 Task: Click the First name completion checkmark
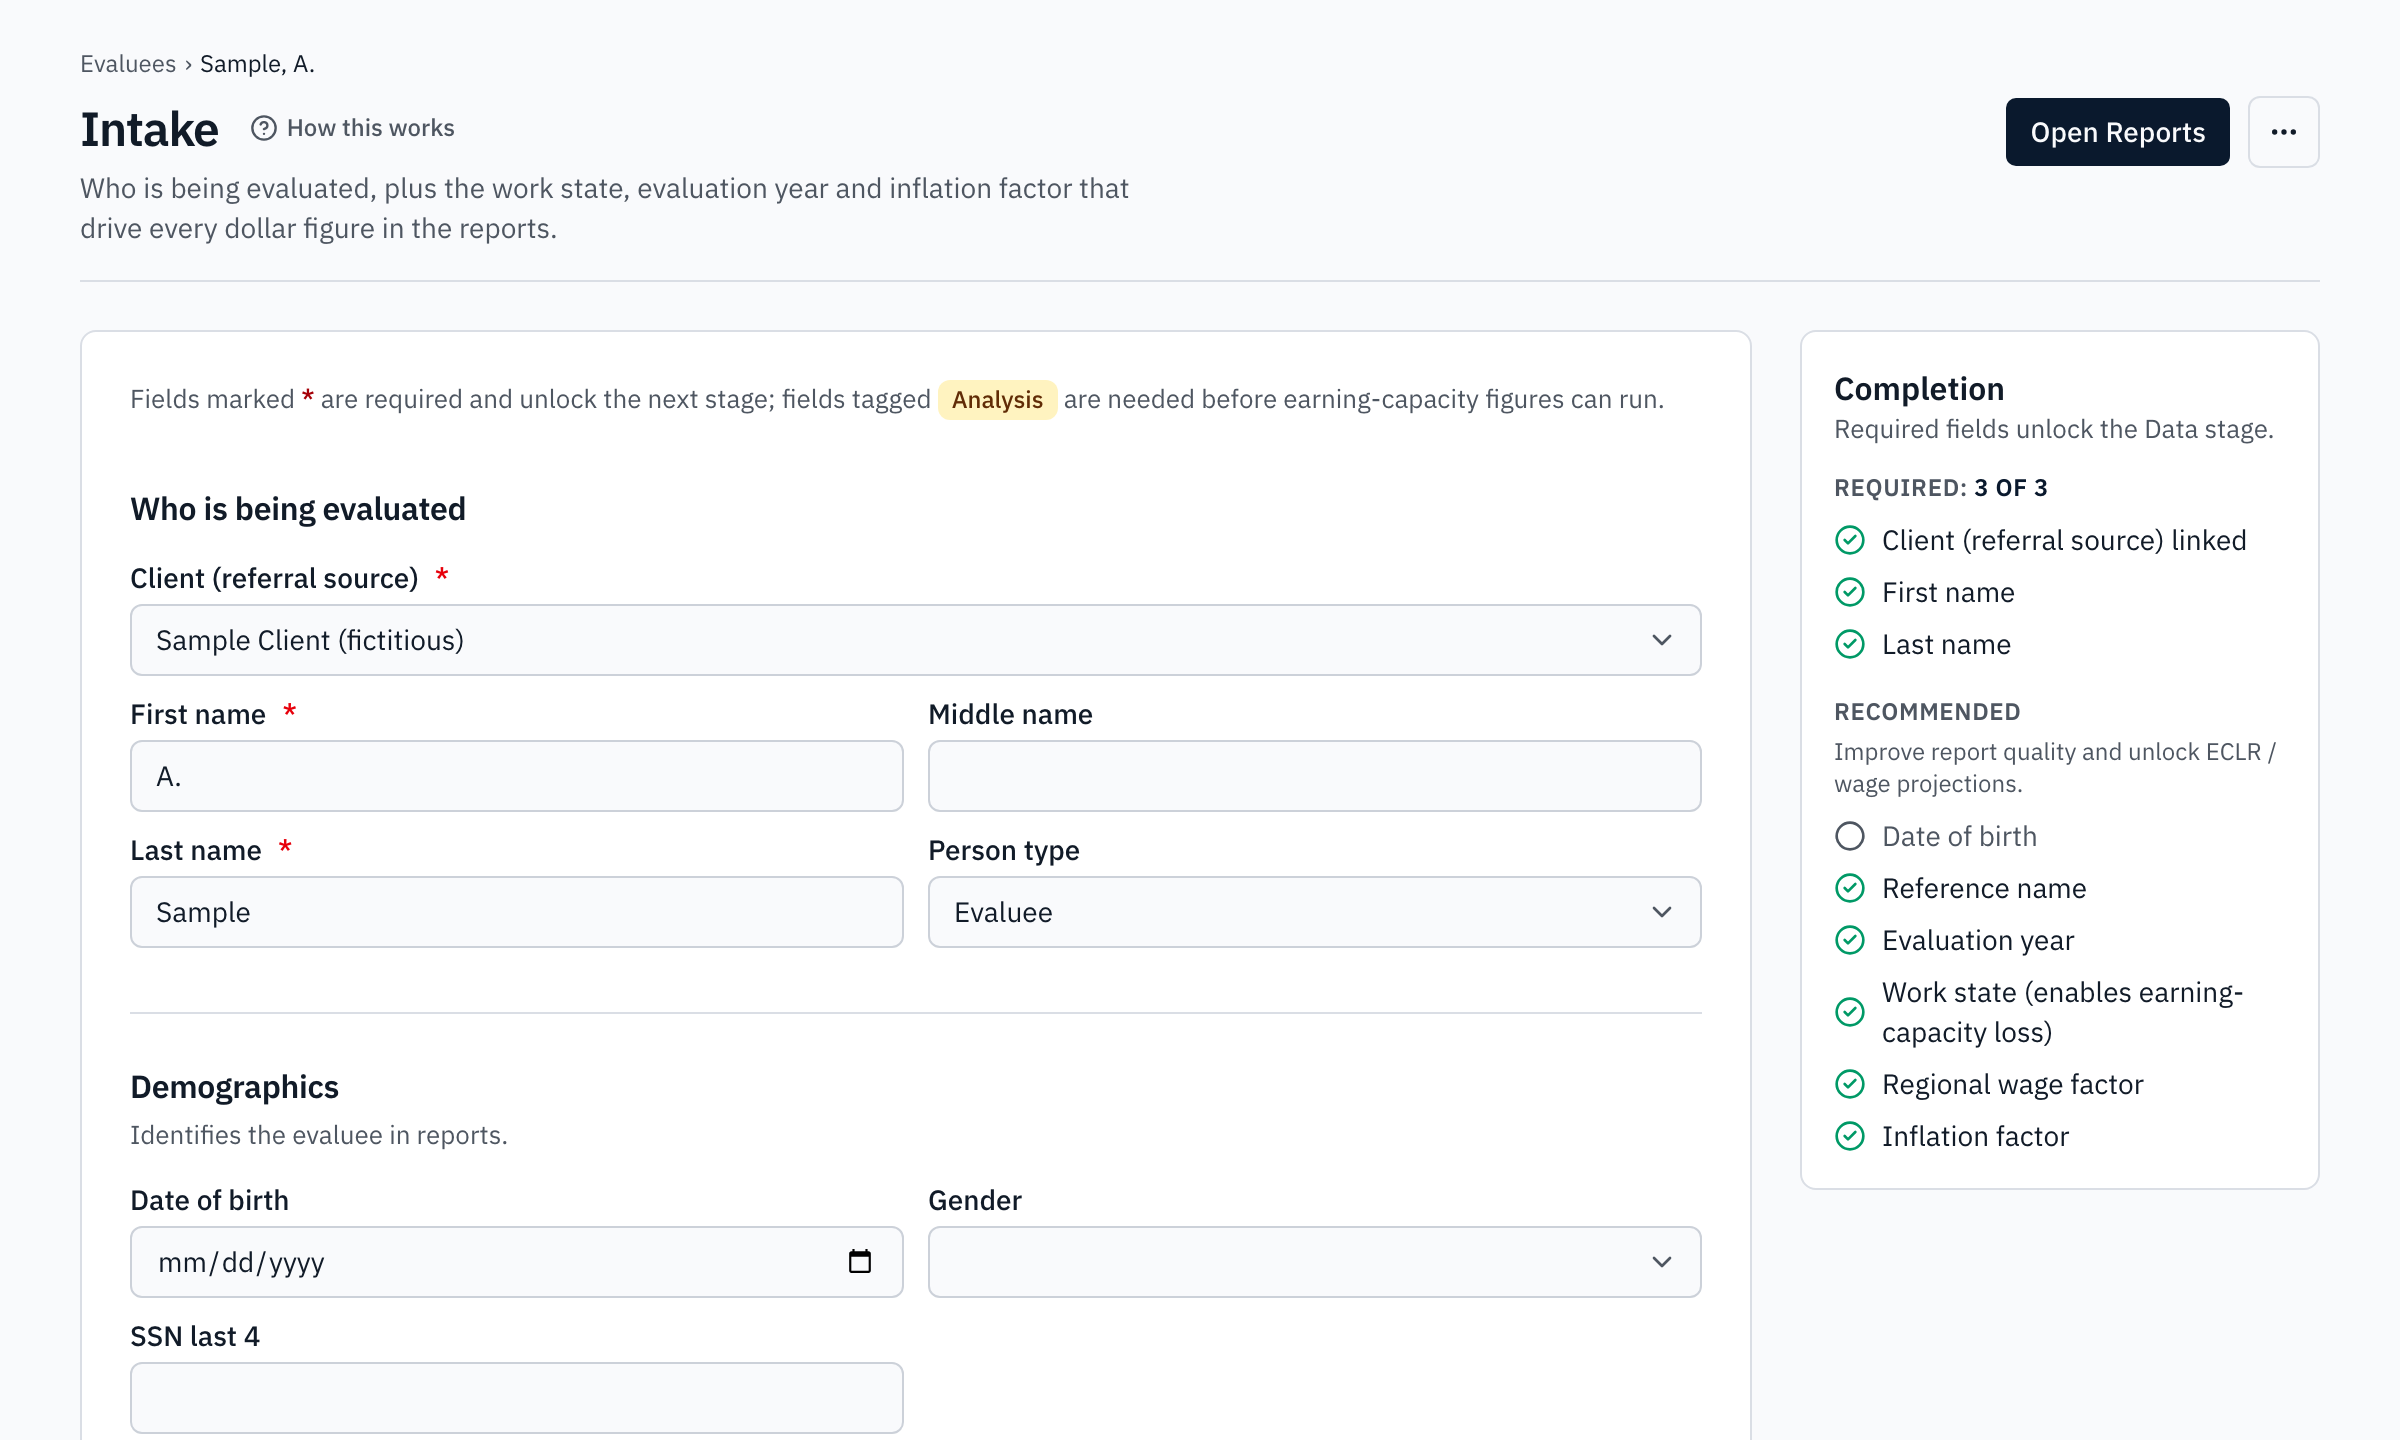1850,592
